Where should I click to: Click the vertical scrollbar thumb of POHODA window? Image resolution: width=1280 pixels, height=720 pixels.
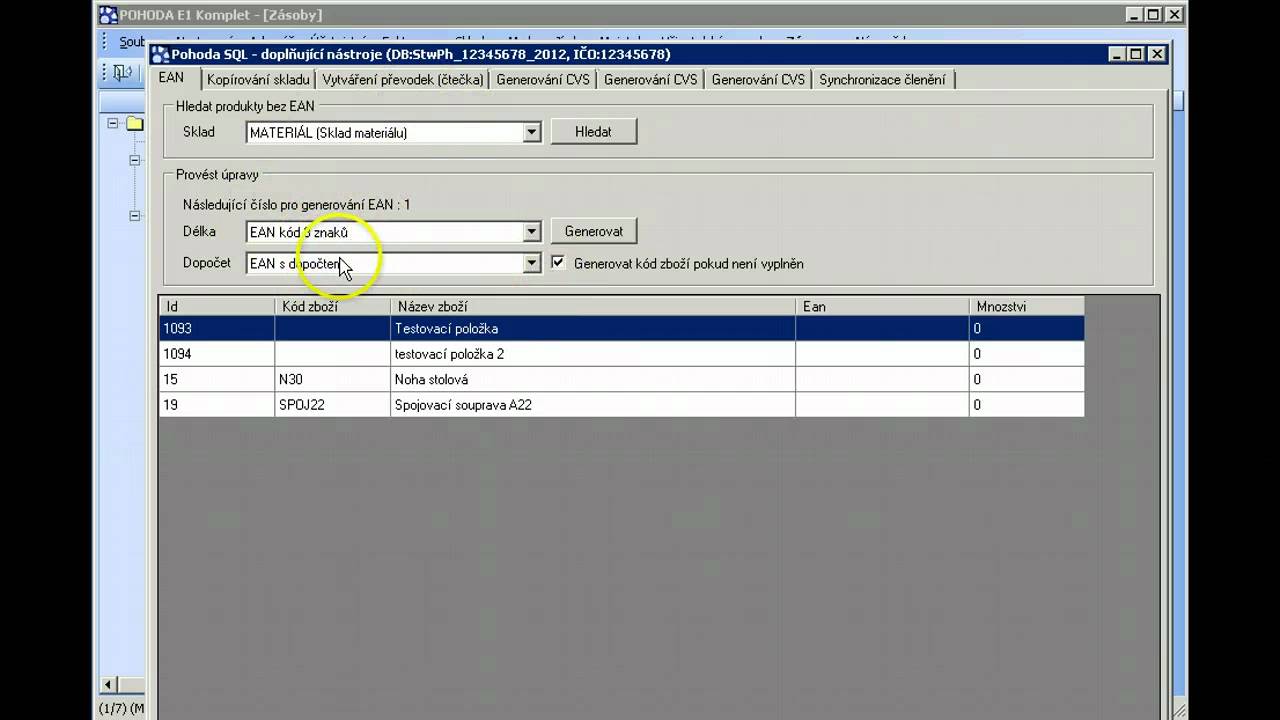(1179, 100)
